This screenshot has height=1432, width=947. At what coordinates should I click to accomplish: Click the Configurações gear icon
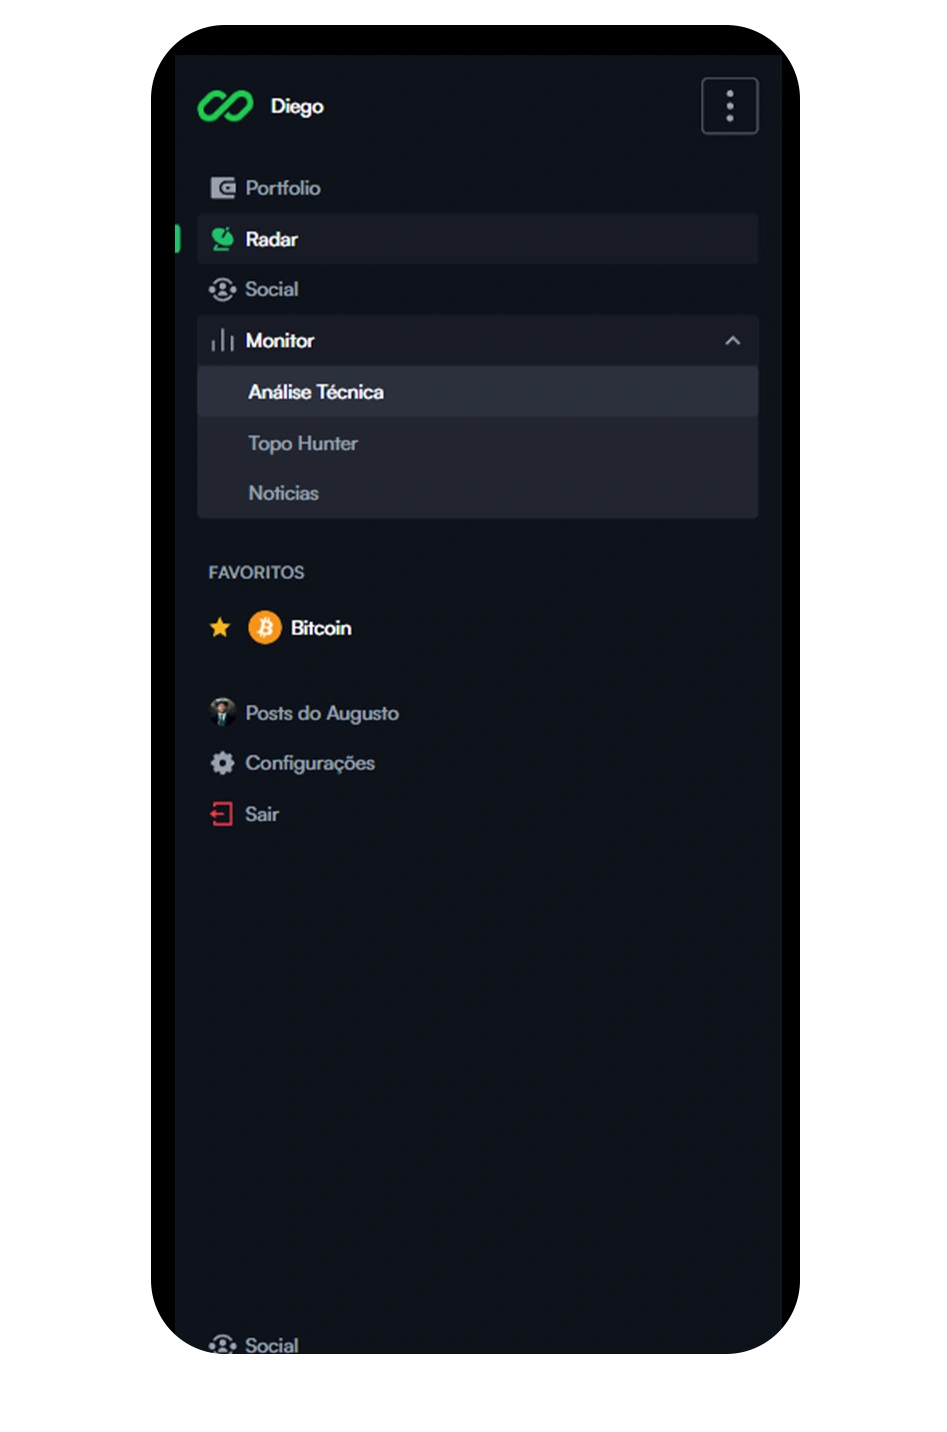222,763
